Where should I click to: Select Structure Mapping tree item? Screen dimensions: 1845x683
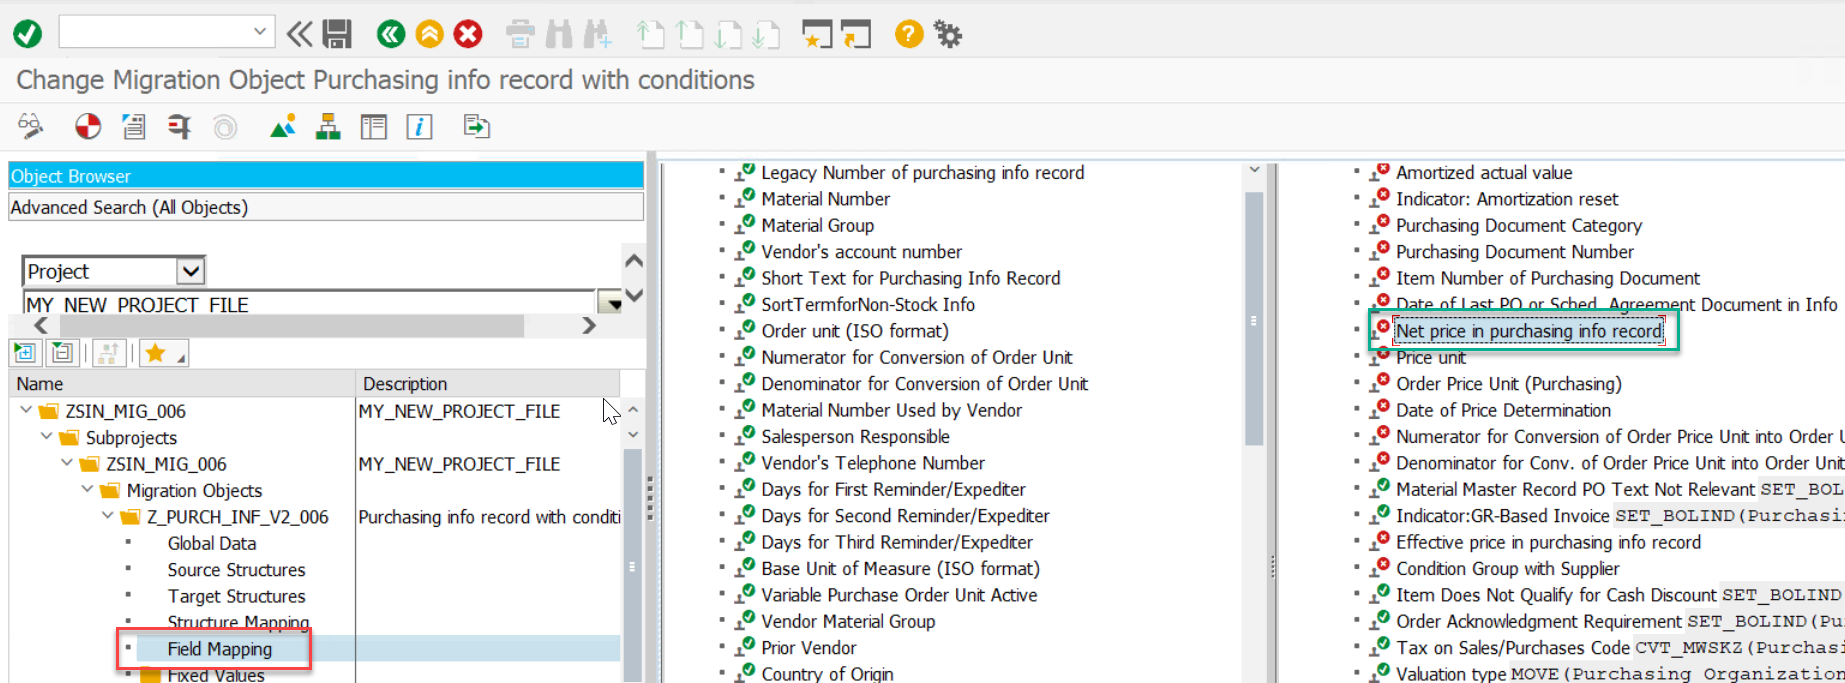[x=238, y=622]
